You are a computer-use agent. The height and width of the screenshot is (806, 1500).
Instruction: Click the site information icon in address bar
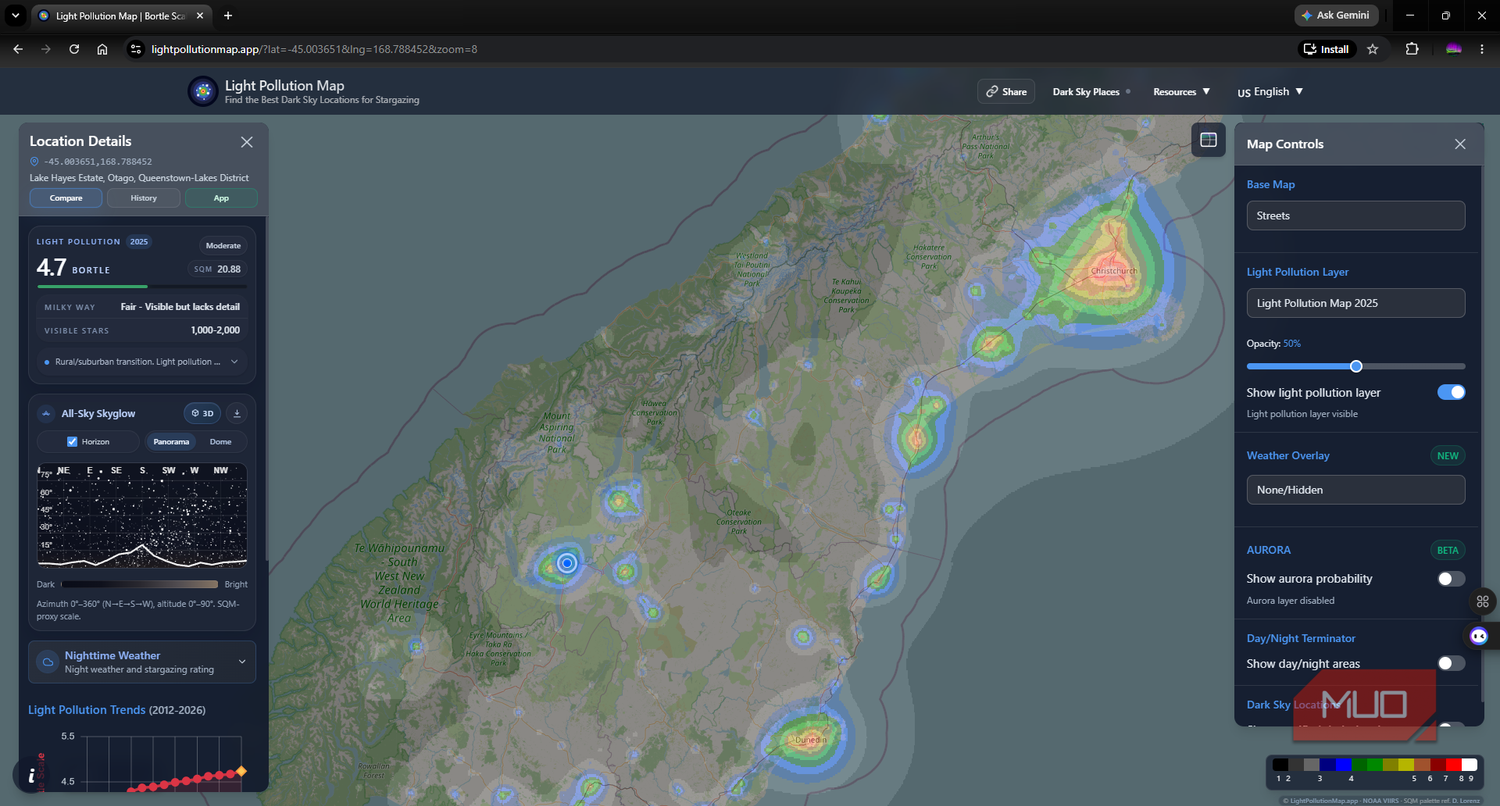click(137, 49)
